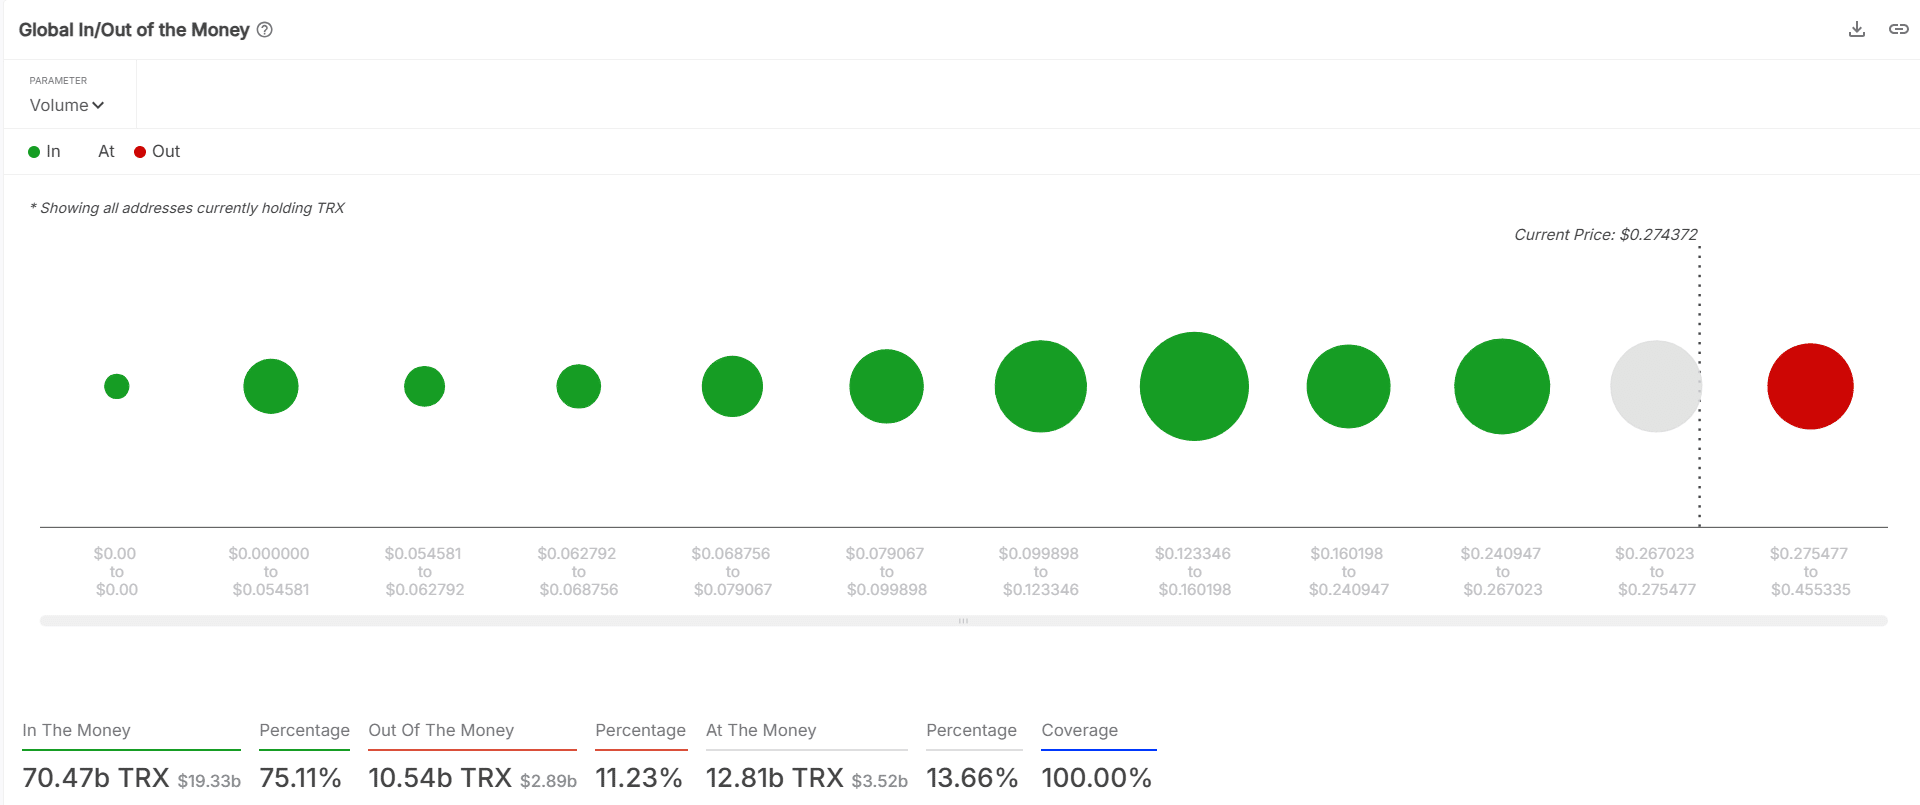Screen dimensions: 1920x805
Task: Toggle the Out legend series
Action: (x=157, y=152)
